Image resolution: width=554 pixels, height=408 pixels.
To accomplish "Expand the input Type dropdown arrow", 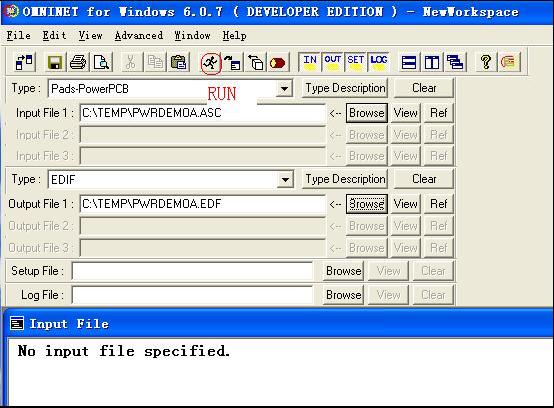I will point(284,89).
